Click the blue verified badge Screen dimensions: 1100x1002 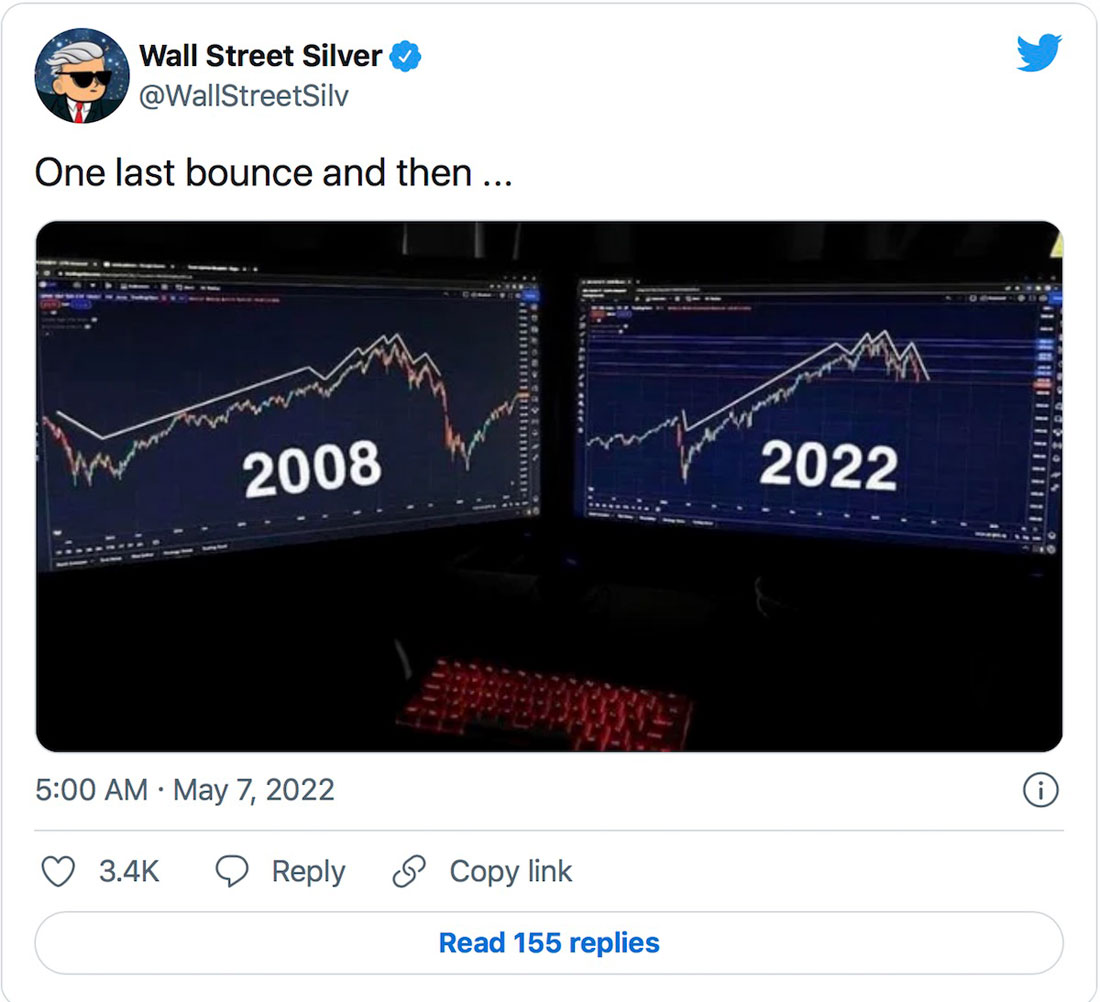click(x=405, y=56)
